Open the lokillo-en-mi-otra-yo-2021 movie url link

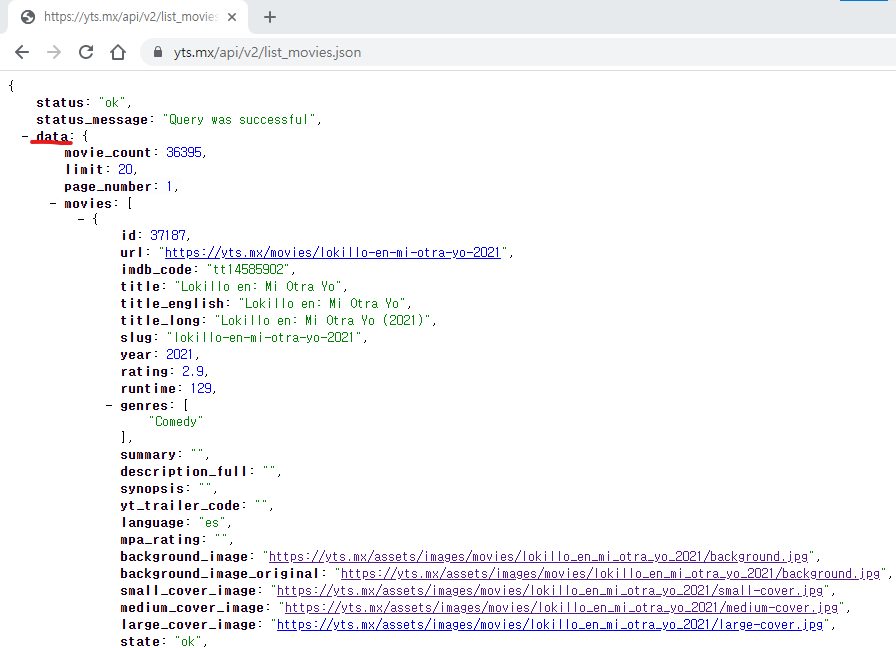click(x=333, y=253)
